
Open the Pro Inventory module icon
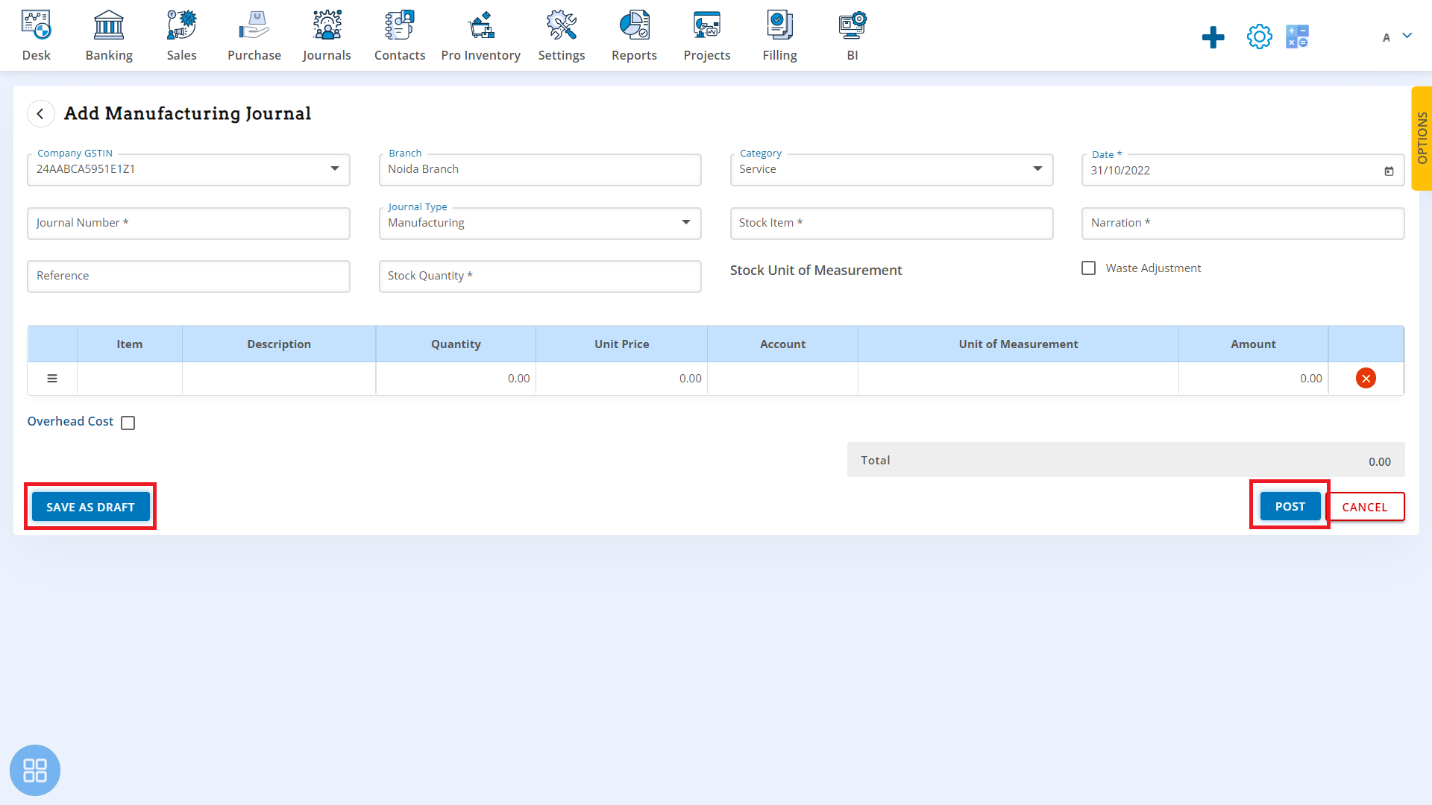[481, 25]
